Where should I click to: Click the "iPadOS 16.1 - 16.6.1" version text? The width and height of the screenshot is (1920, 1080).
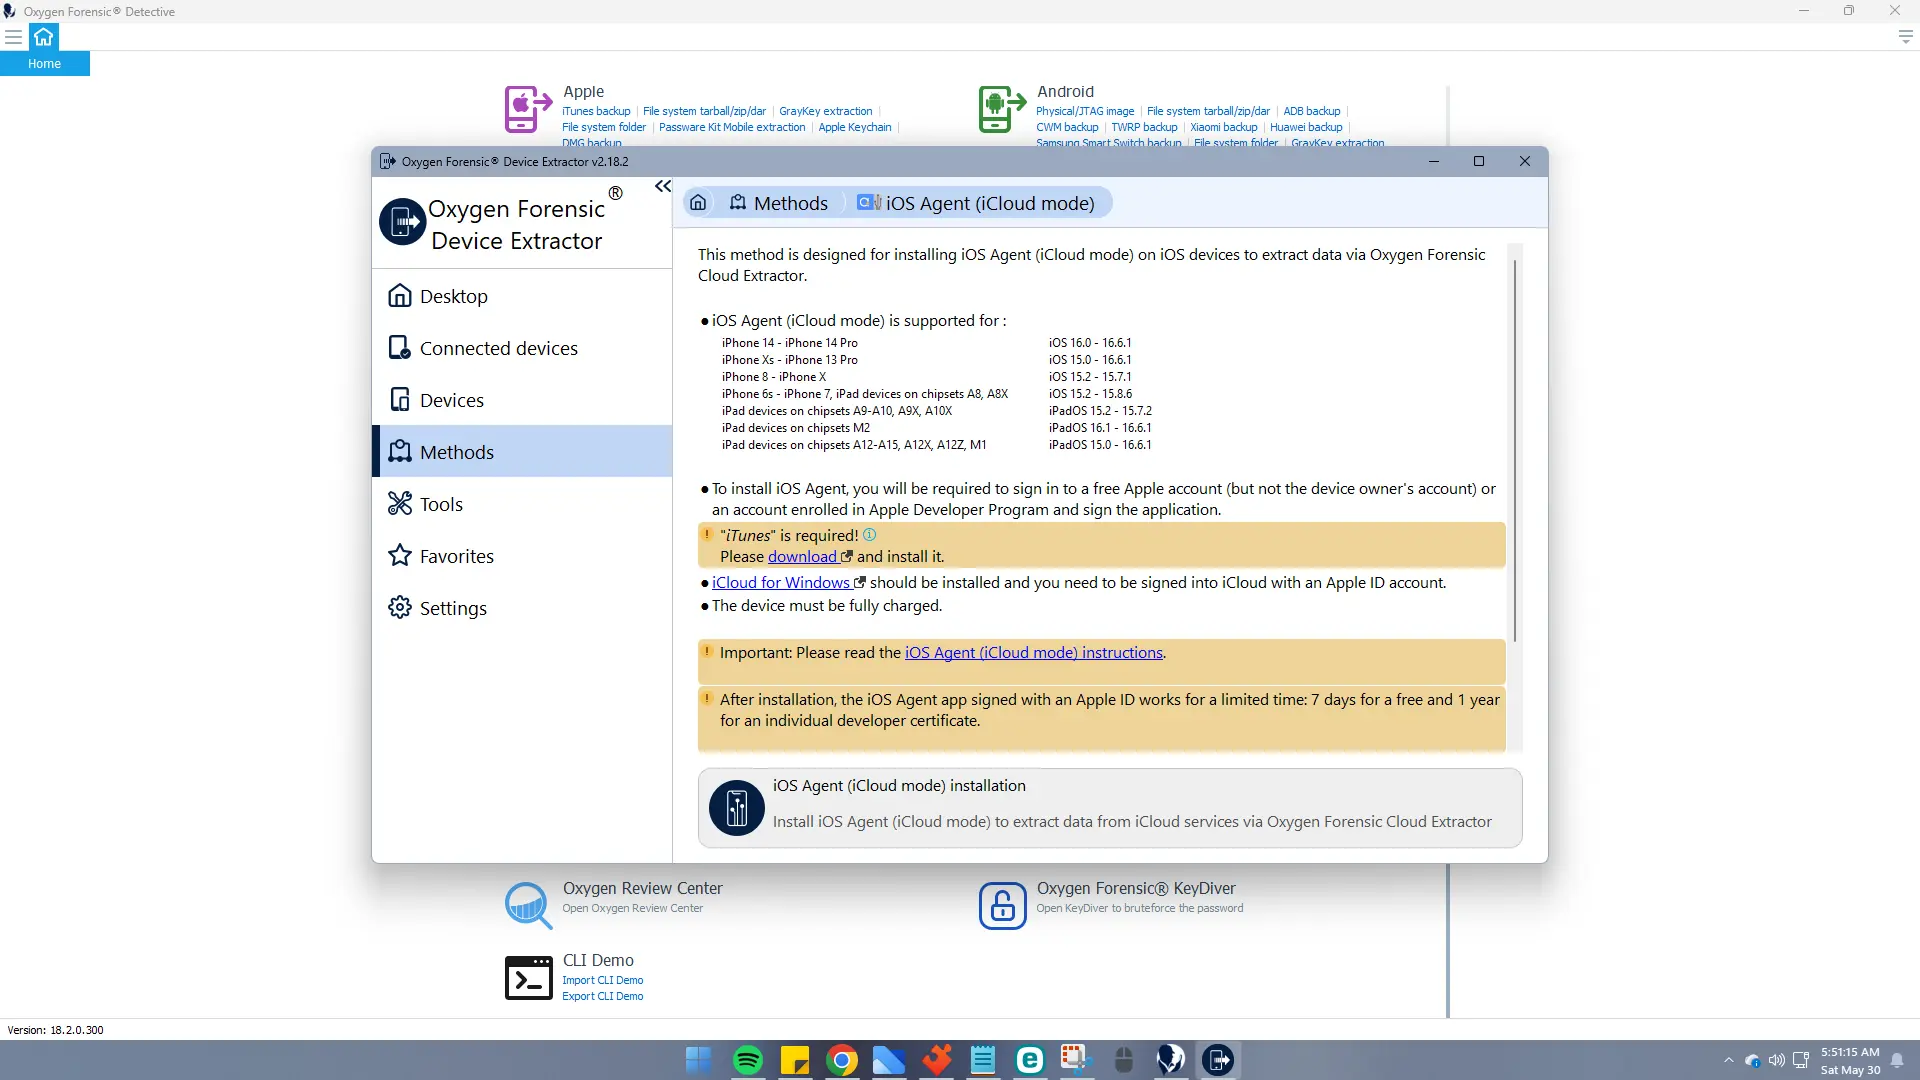point(1099,428)
